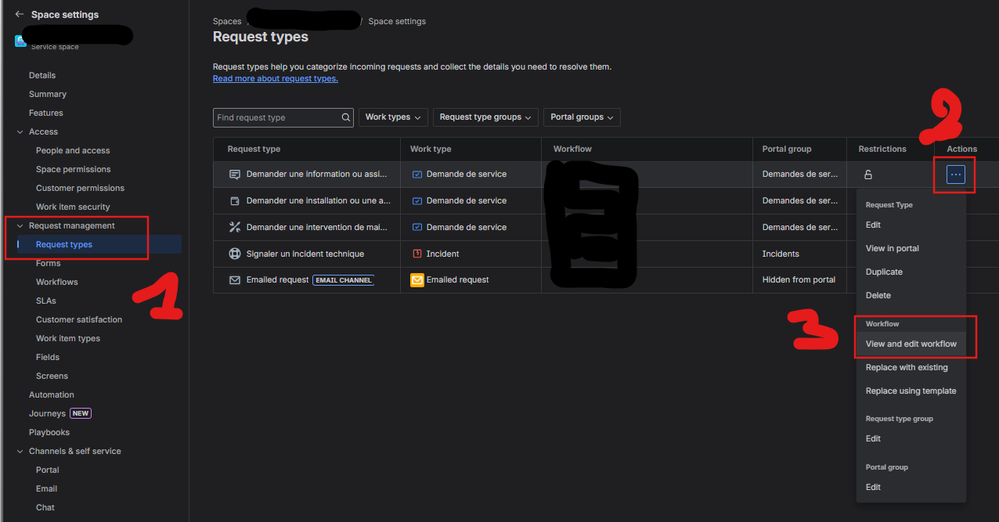Open Portal under Channels & self service
The height and width of the screenshot is (522, 999).
(x=47, y=470)
